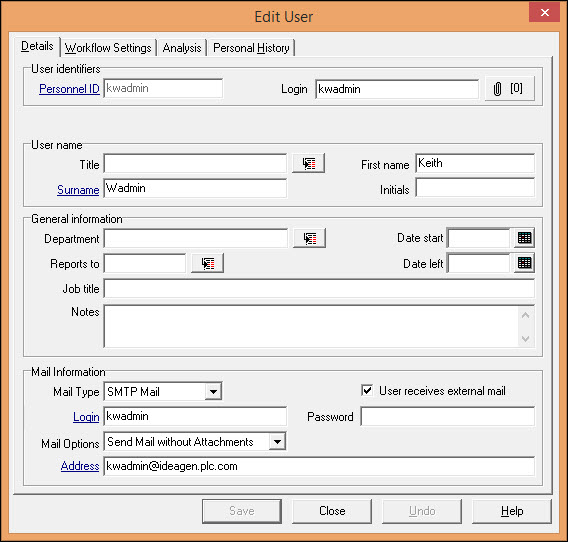The height and width of the screenshot is (542, 568).
Task: Expand the Mail Type dropdown
Action: pos(213,391)
